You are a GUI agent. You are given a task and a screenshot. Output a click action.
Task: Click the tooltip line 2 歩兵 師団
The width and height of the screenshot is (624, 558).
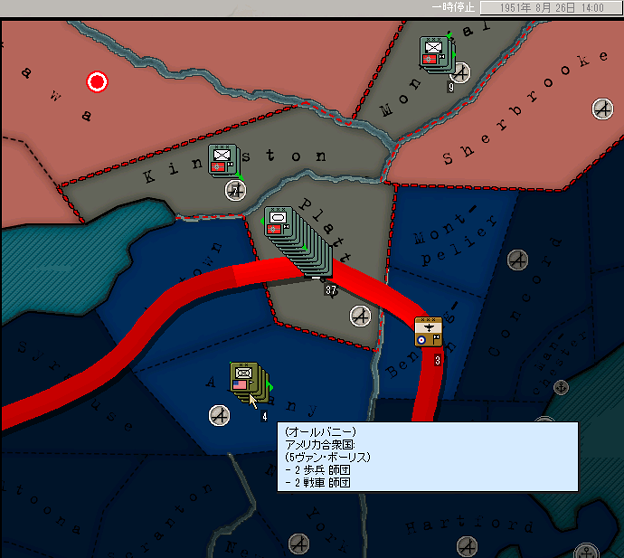point(318,470)
